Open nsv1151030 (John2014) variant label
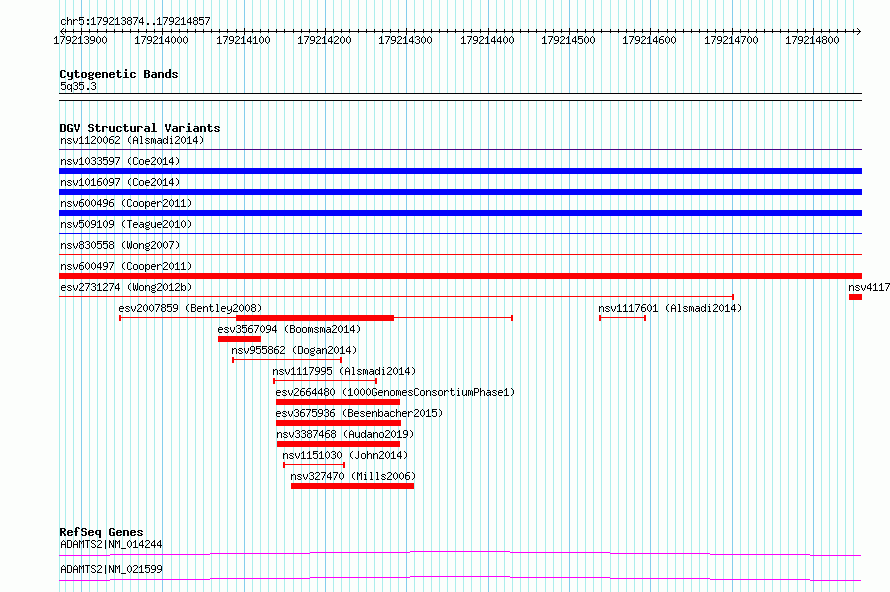The width and height of the screenshot is (890, 592). pos(345,455)
